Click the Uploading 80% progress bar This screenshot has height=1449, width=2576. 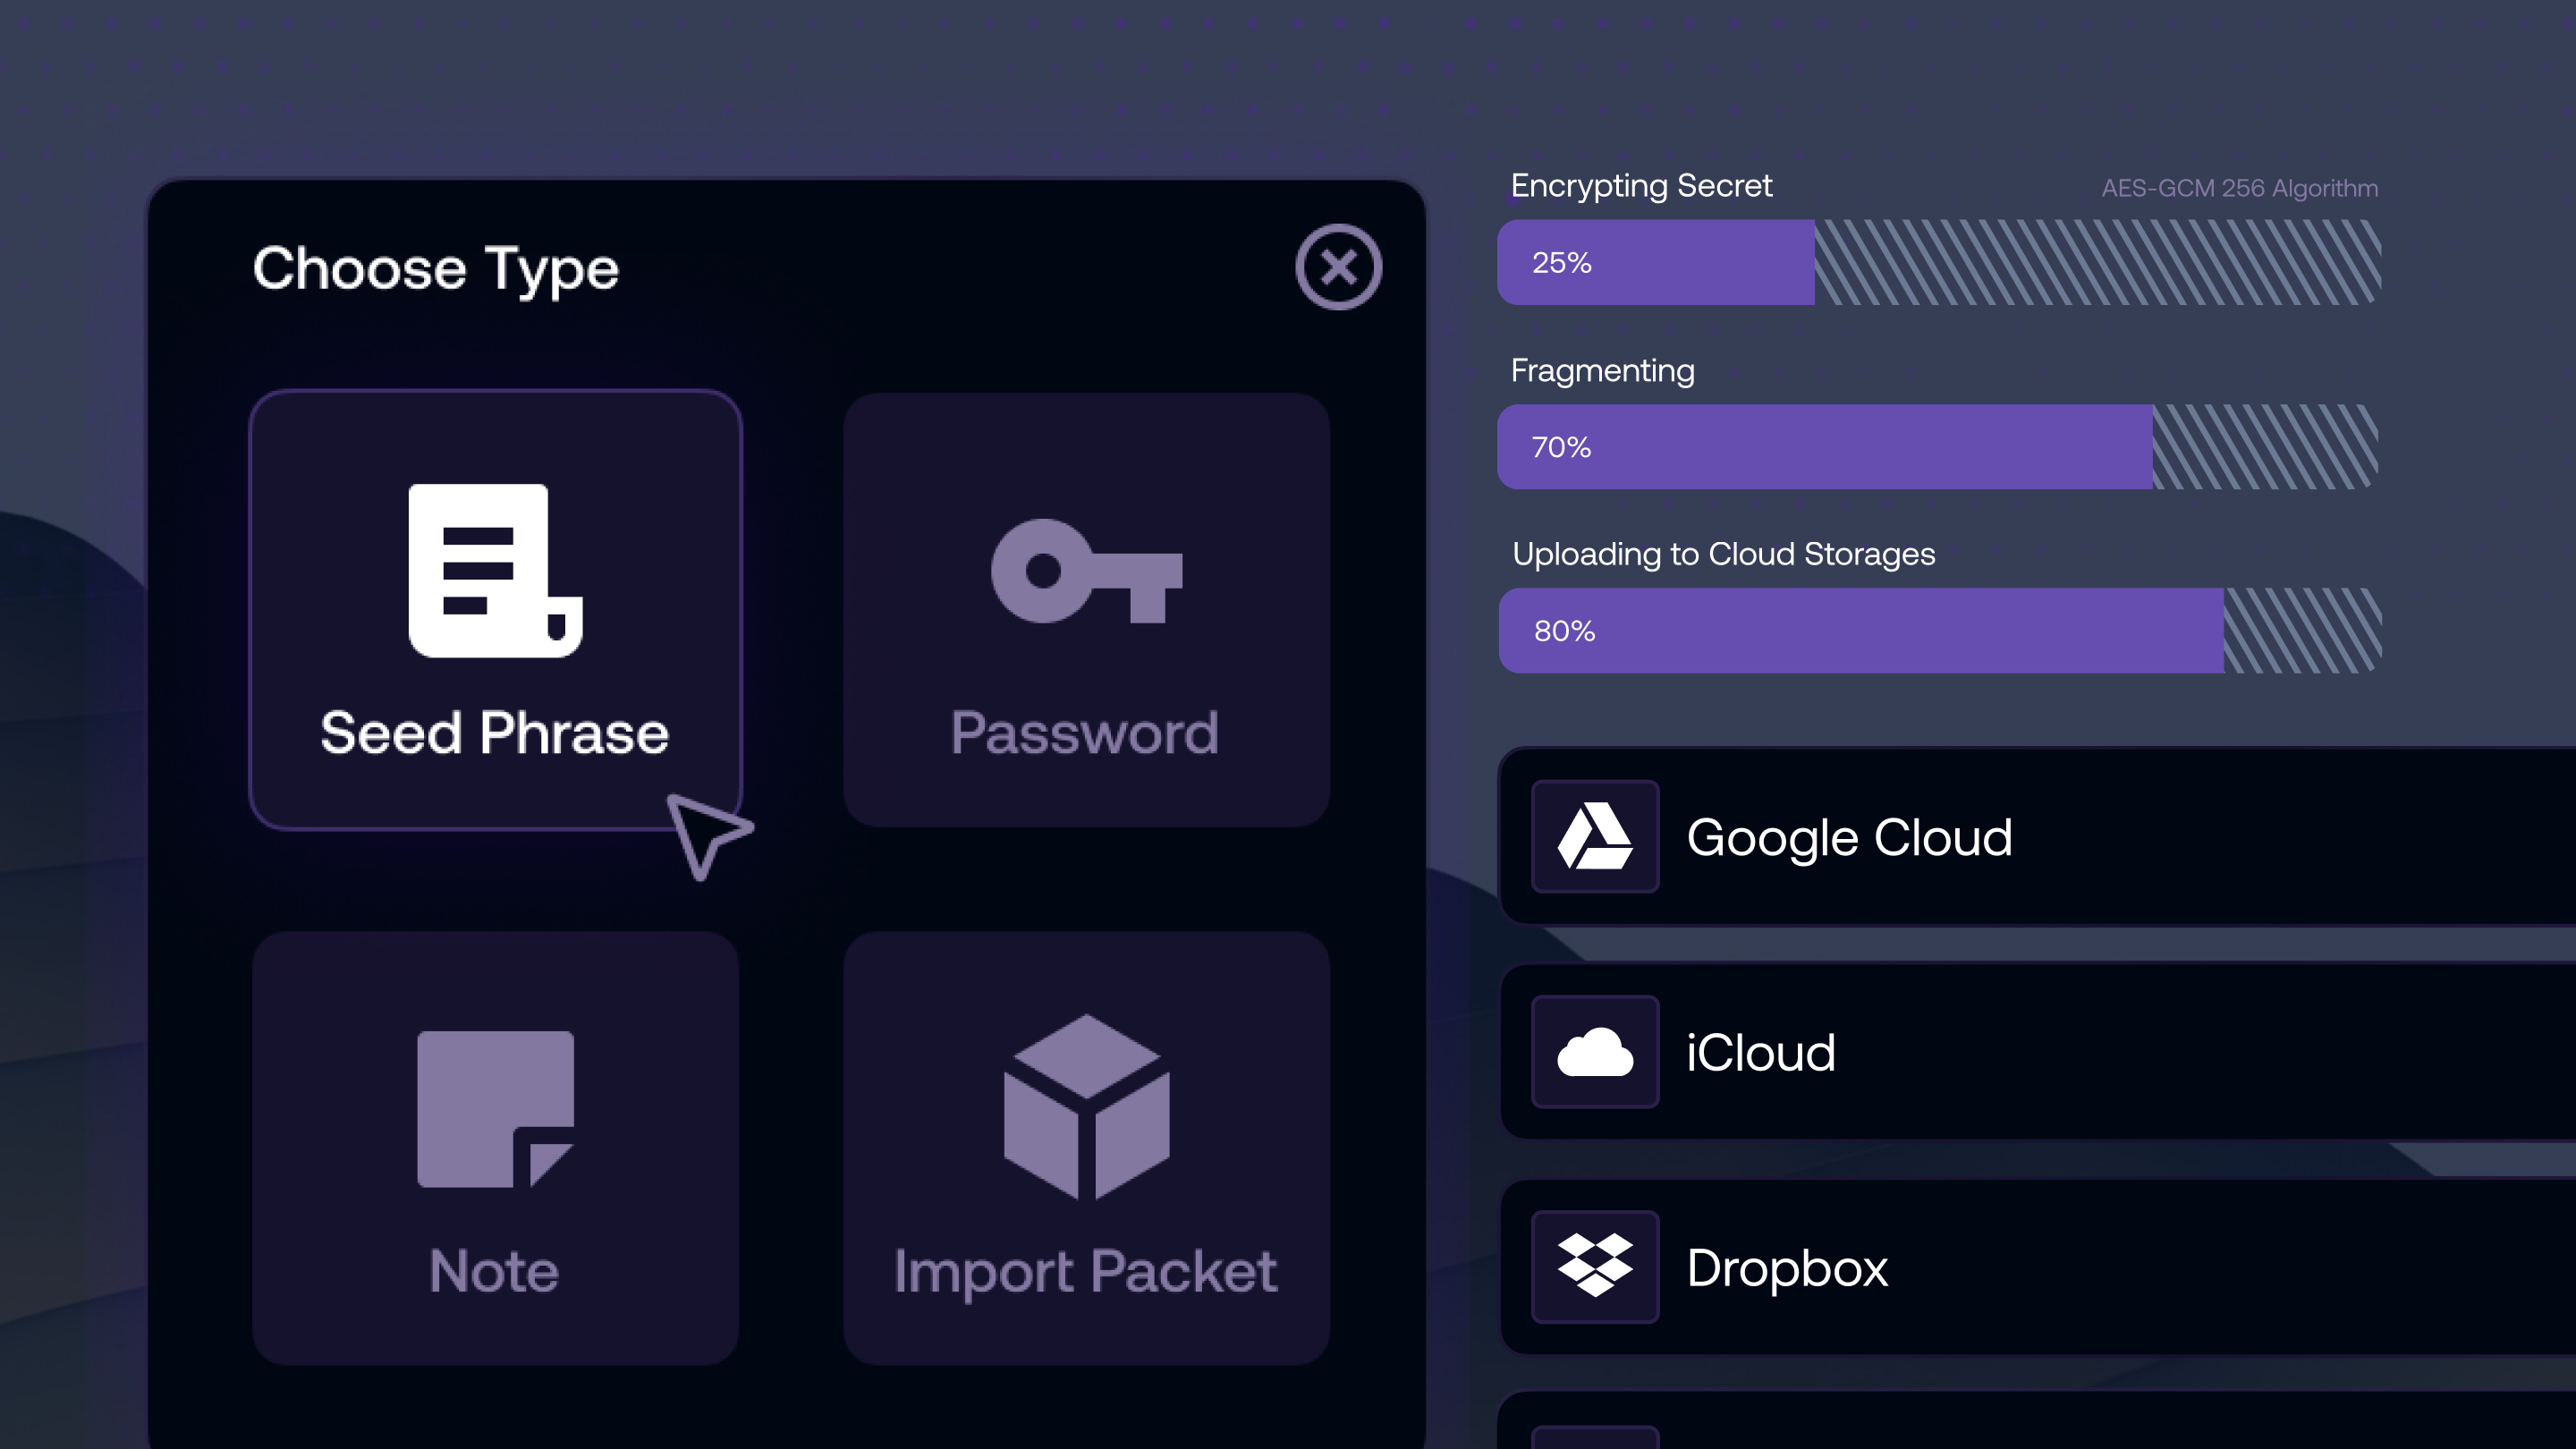1938,631
